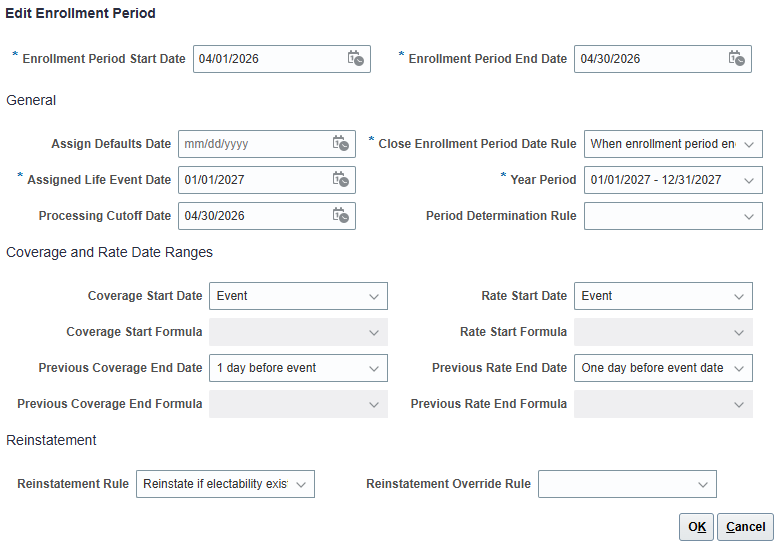
Task: Open the Previous Rate End Formula dropdown
Action: click(x=663, y=404)
